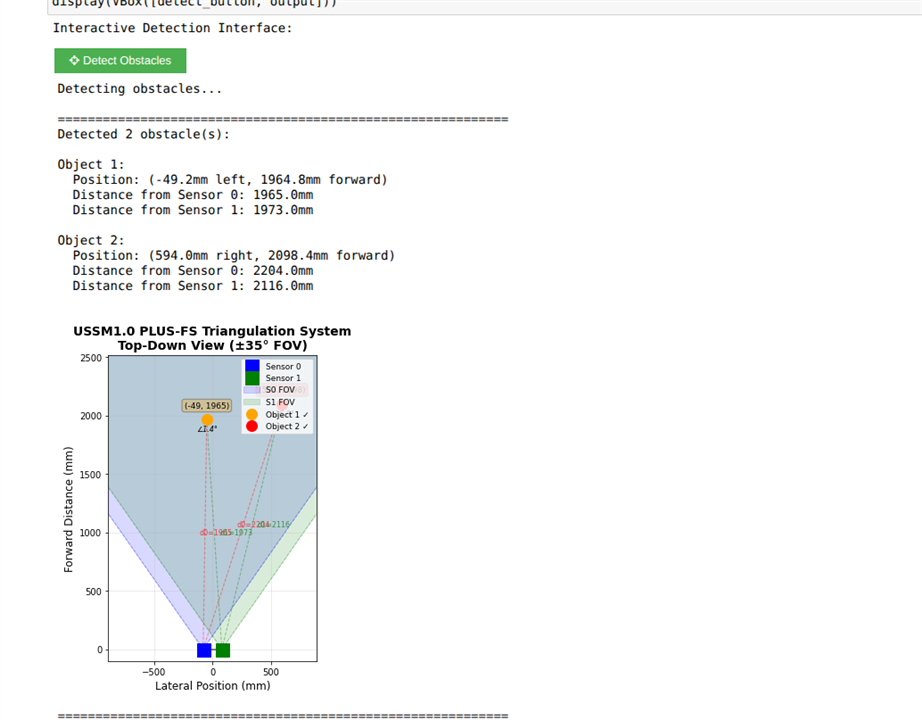Click the 'Object 2 ✓' legend entry
This screenshot has height=720, width=922.
click(x=278, y=426)
